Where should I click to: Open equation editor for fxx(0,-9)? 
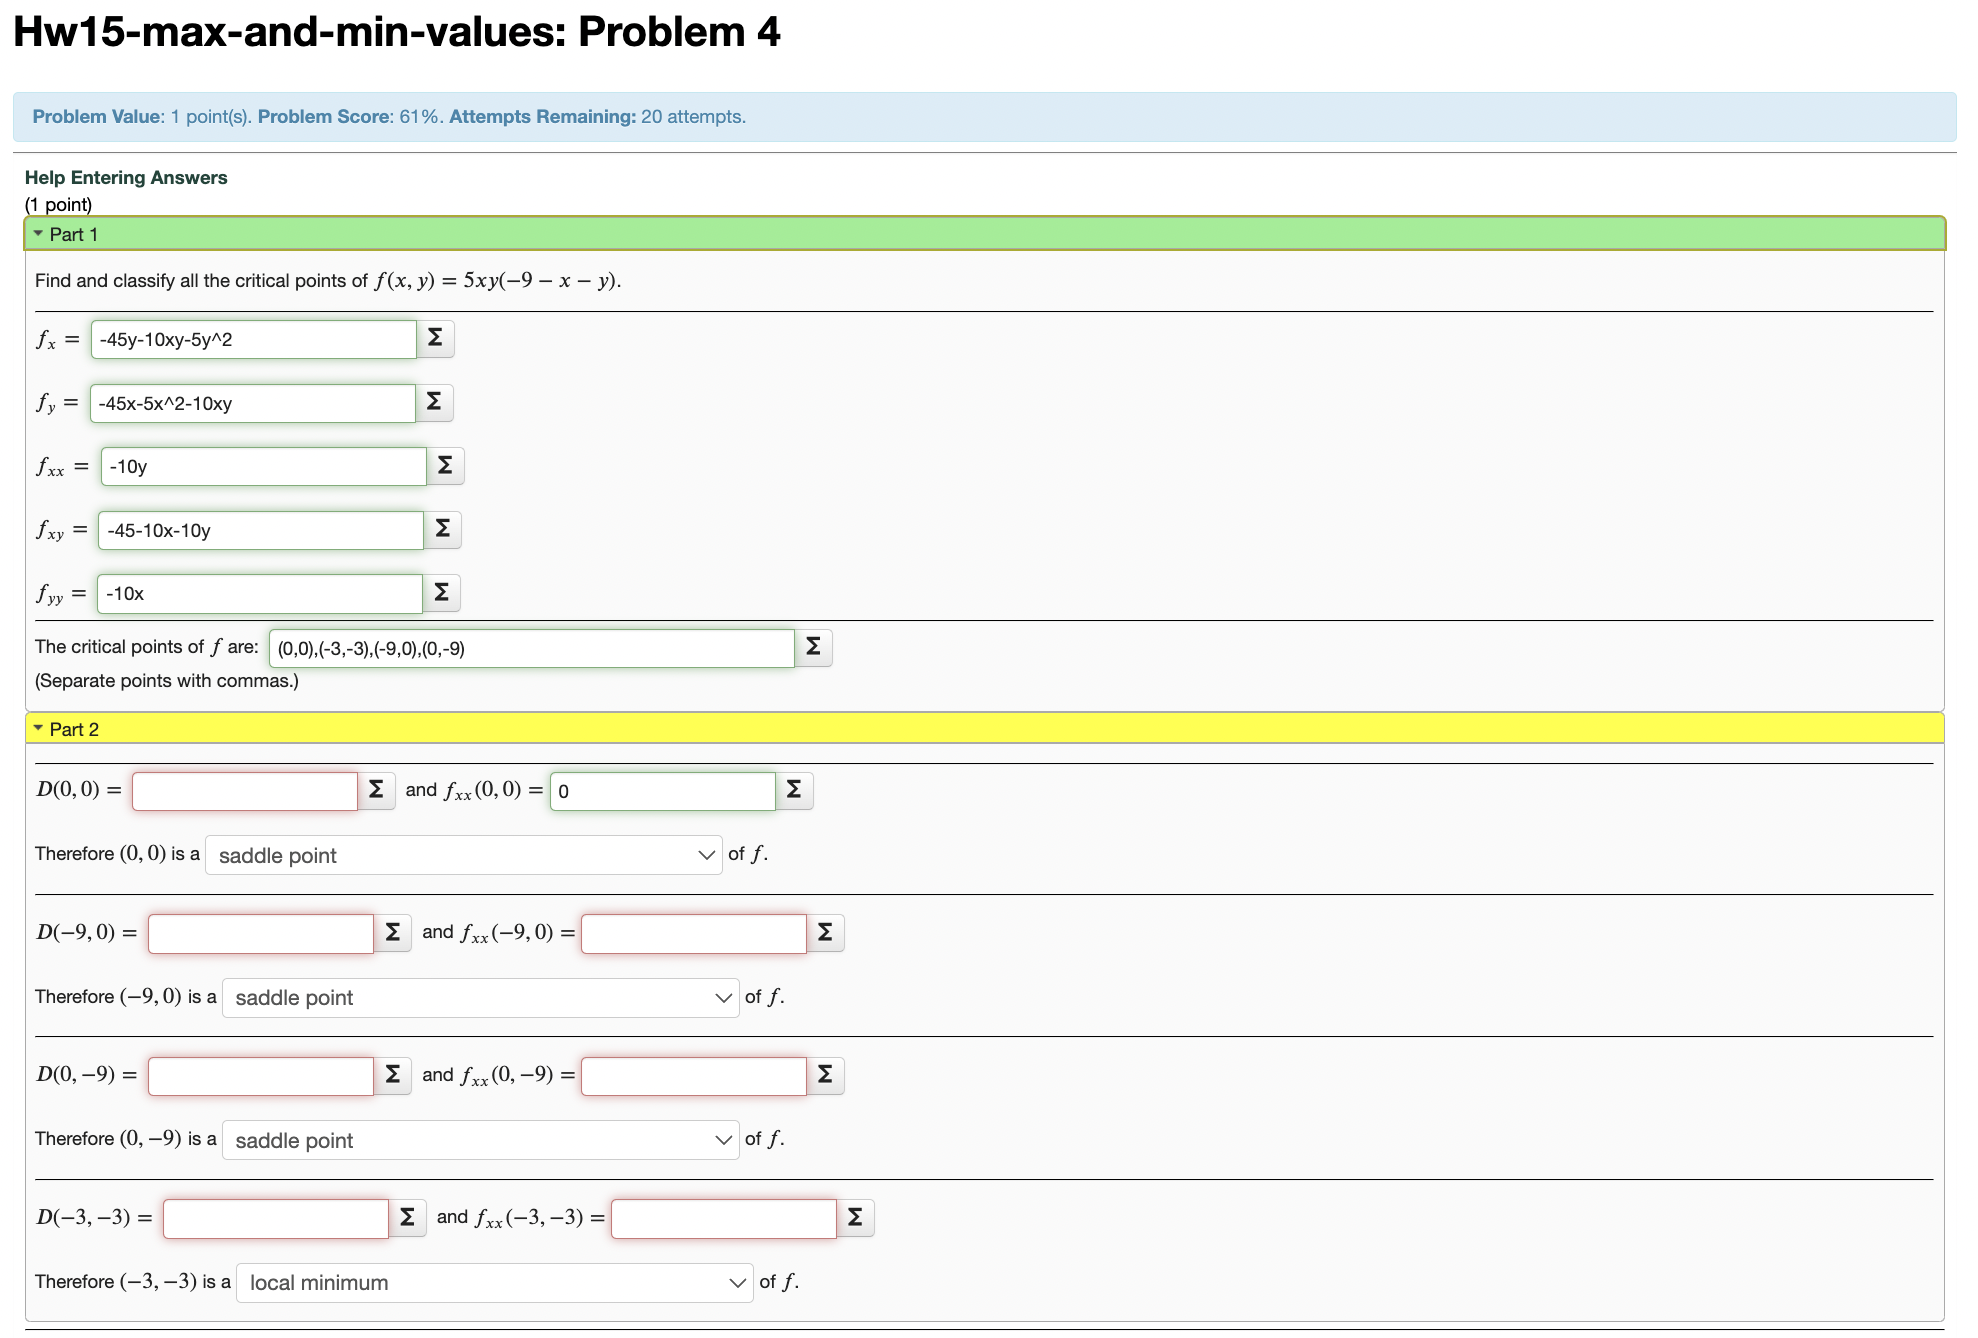point(825,1075)
